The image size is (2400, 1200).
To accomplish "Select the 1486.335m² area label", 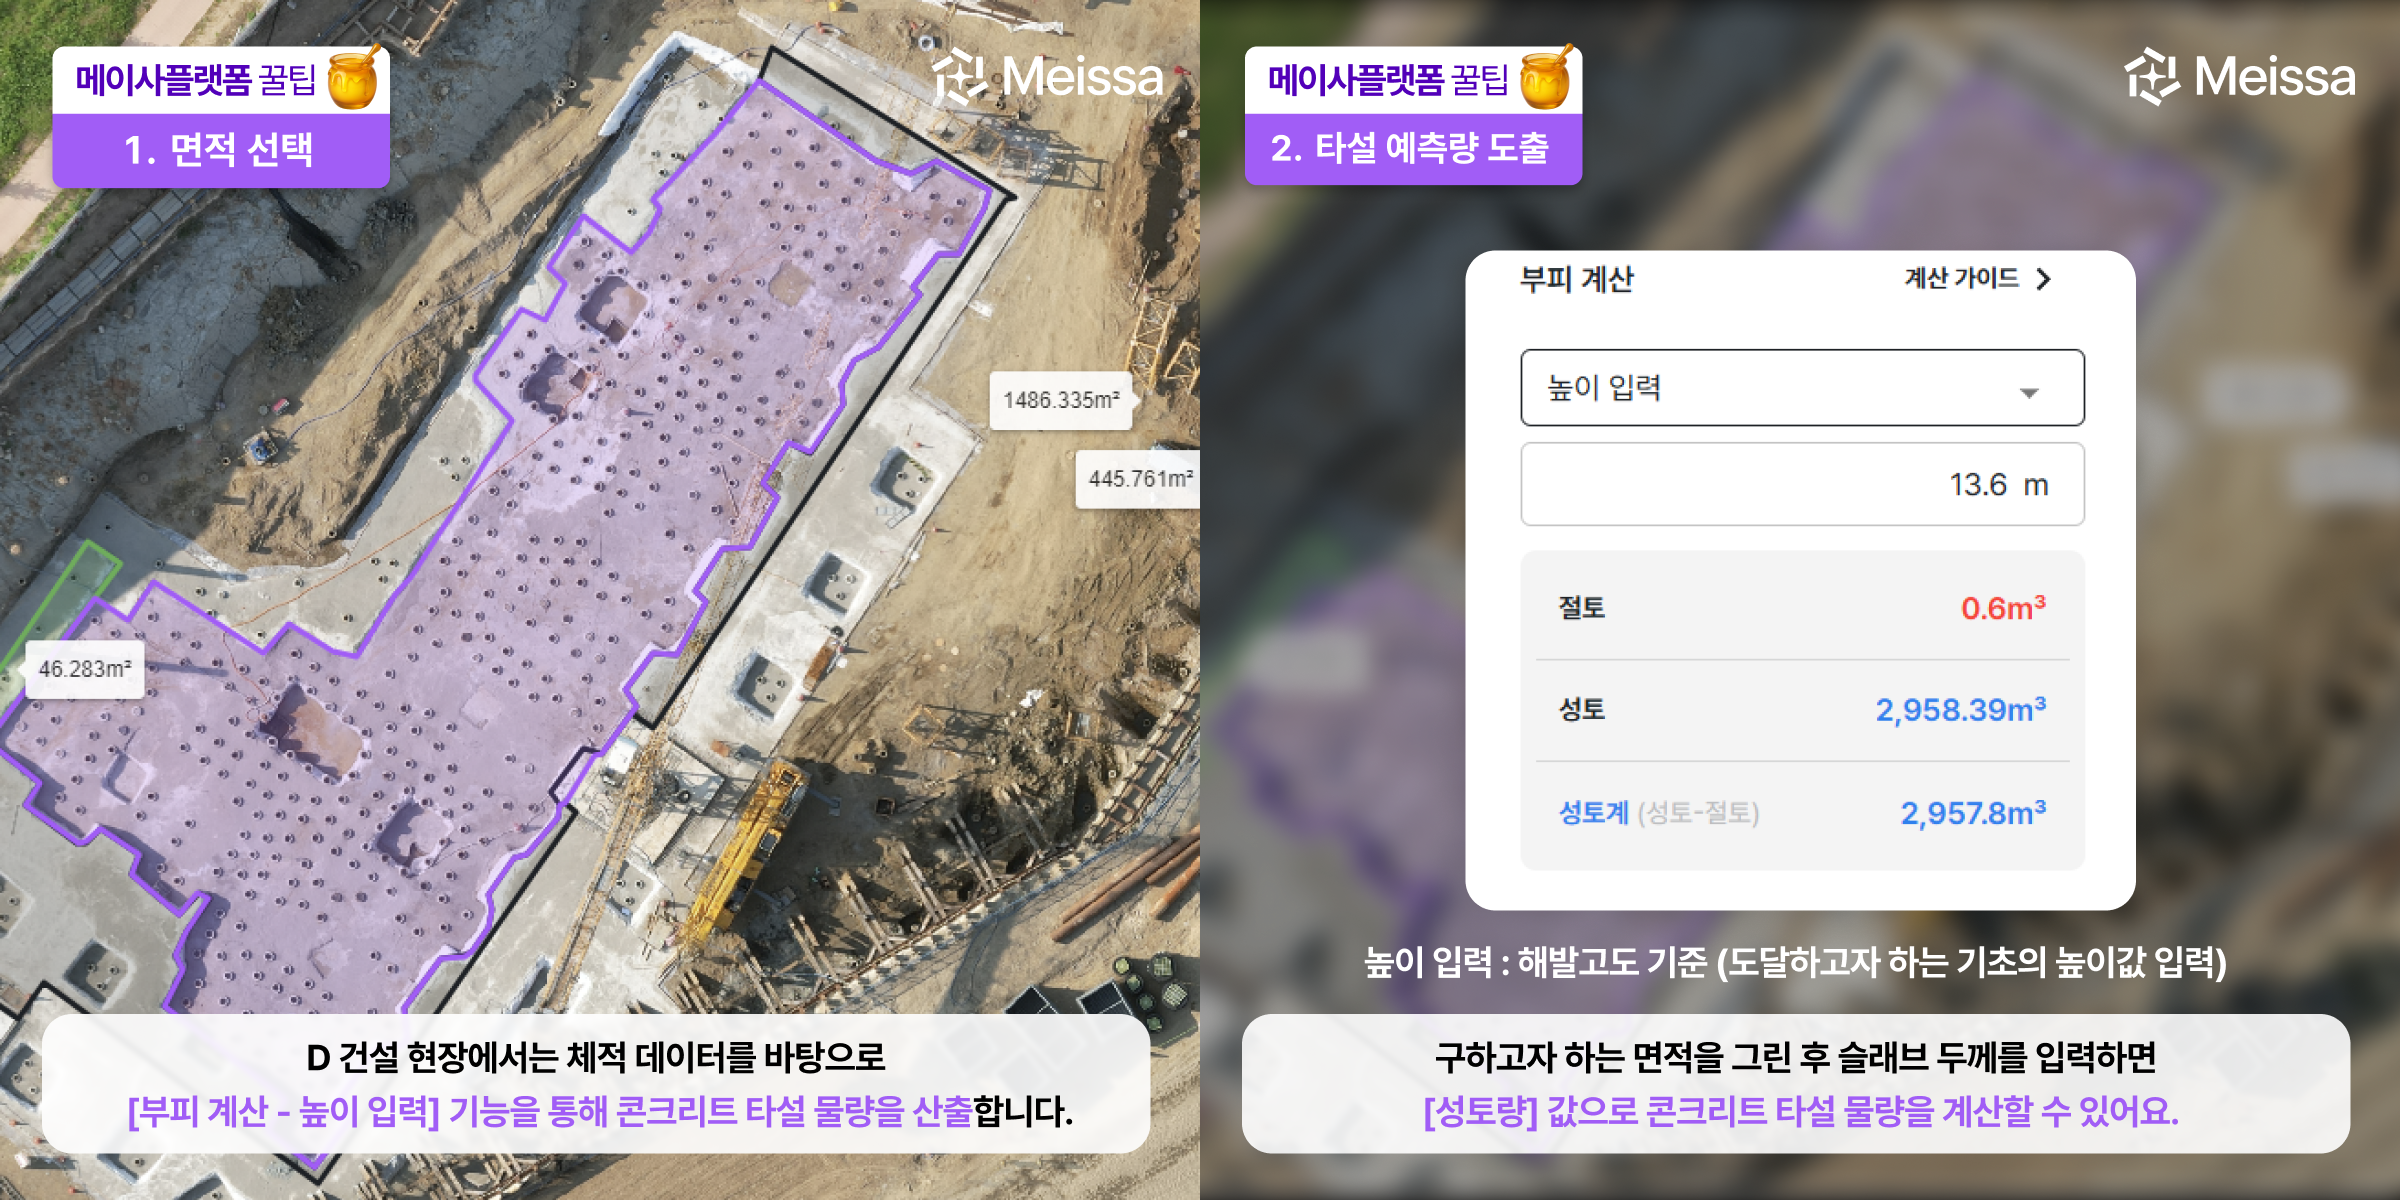I will point(1061,400).
